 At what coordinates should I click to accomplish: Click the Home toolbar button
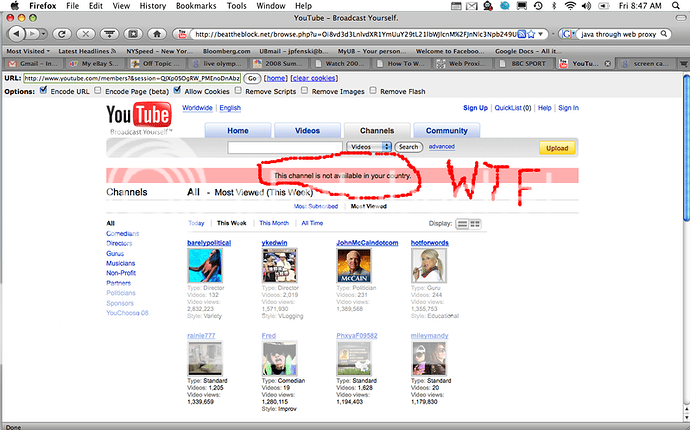tap(157, 34)
